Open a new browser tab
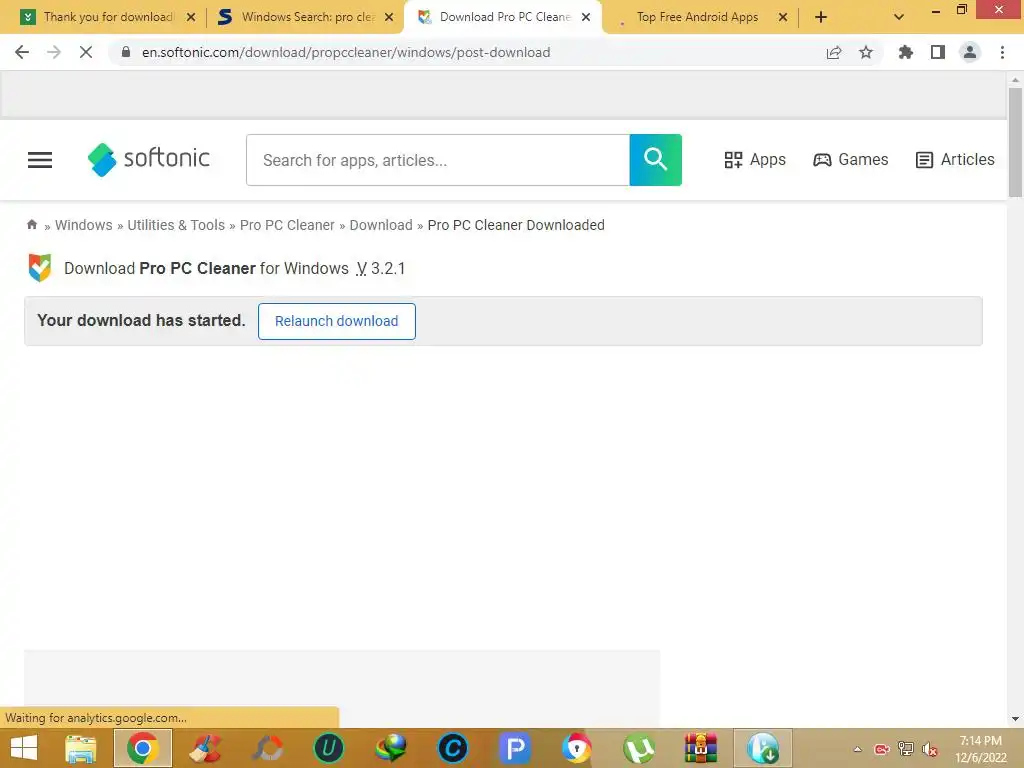 821,18
